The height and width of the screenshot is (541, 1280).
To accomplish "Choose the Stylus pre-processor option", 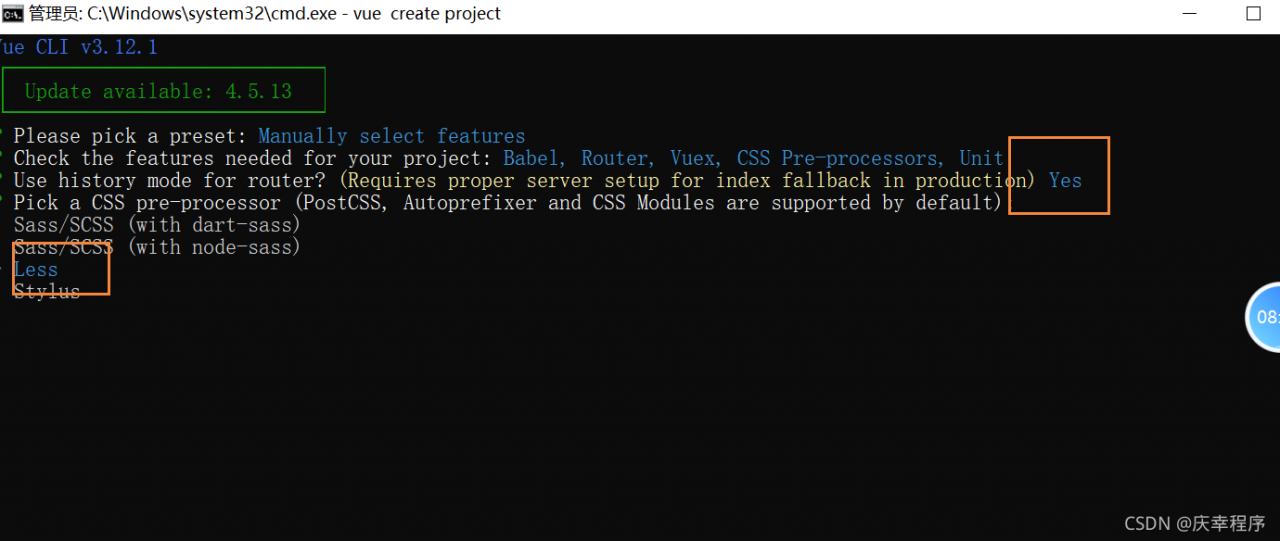I will pyautogui.click(x=46, y=291).
